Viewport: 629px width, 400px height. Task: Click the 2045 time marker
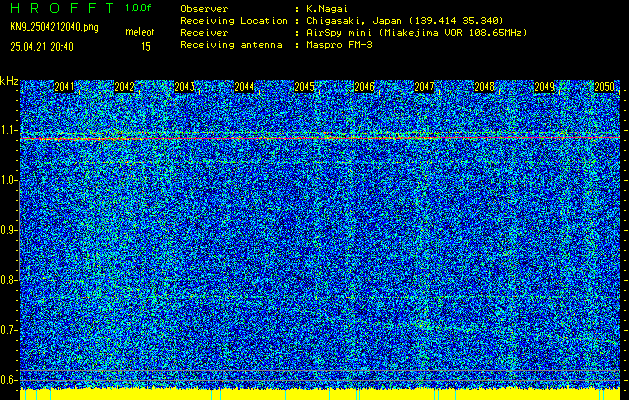[304, 87]
